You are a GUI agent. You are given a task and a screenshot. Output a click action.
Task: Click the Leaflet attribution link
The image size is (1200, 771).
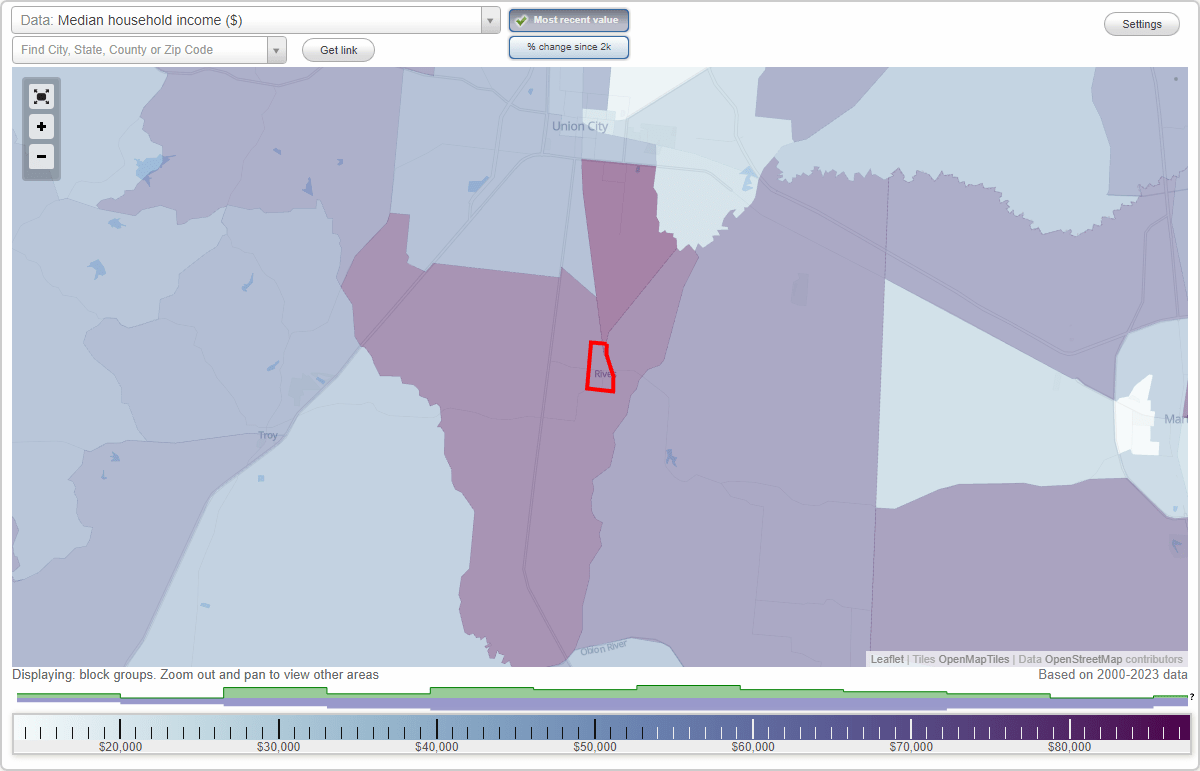pyautogui.click(x=886, y=659)
